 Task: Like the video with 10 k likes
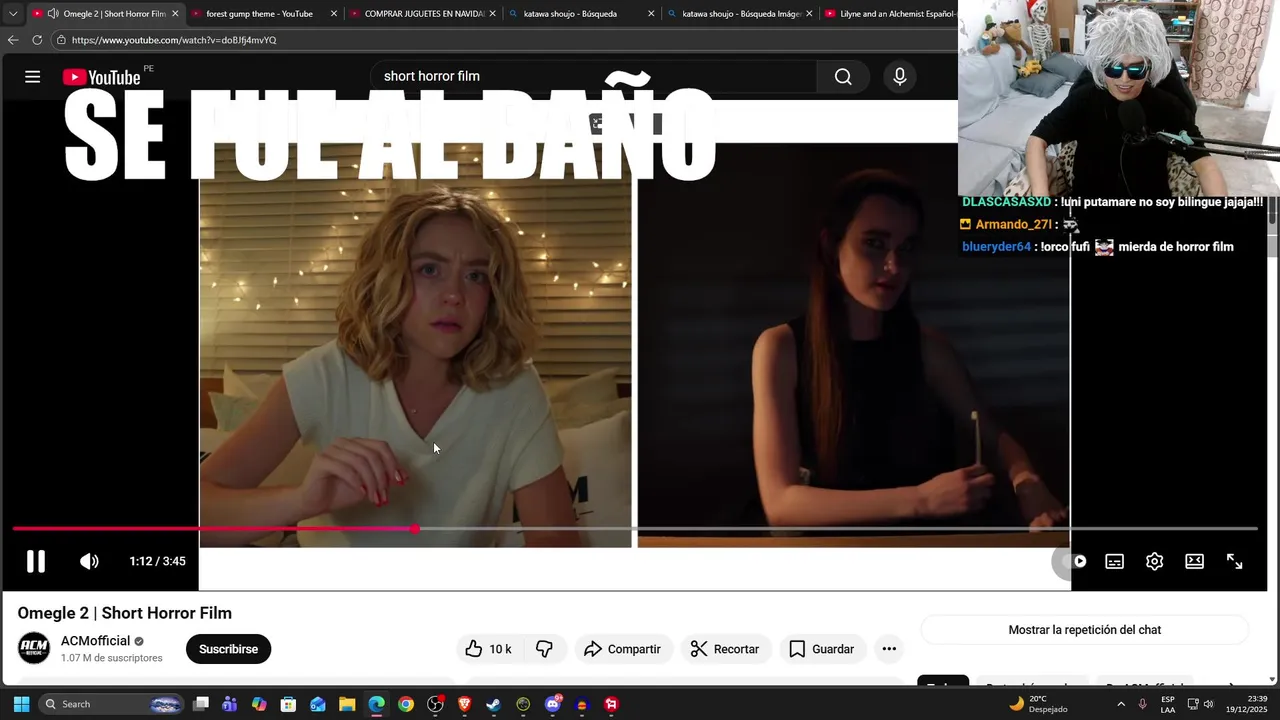click(488, 649)
